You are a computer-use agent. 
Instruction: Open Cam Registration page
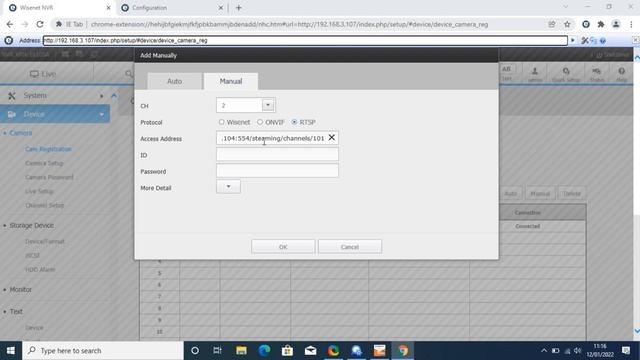tap(48, 149)
